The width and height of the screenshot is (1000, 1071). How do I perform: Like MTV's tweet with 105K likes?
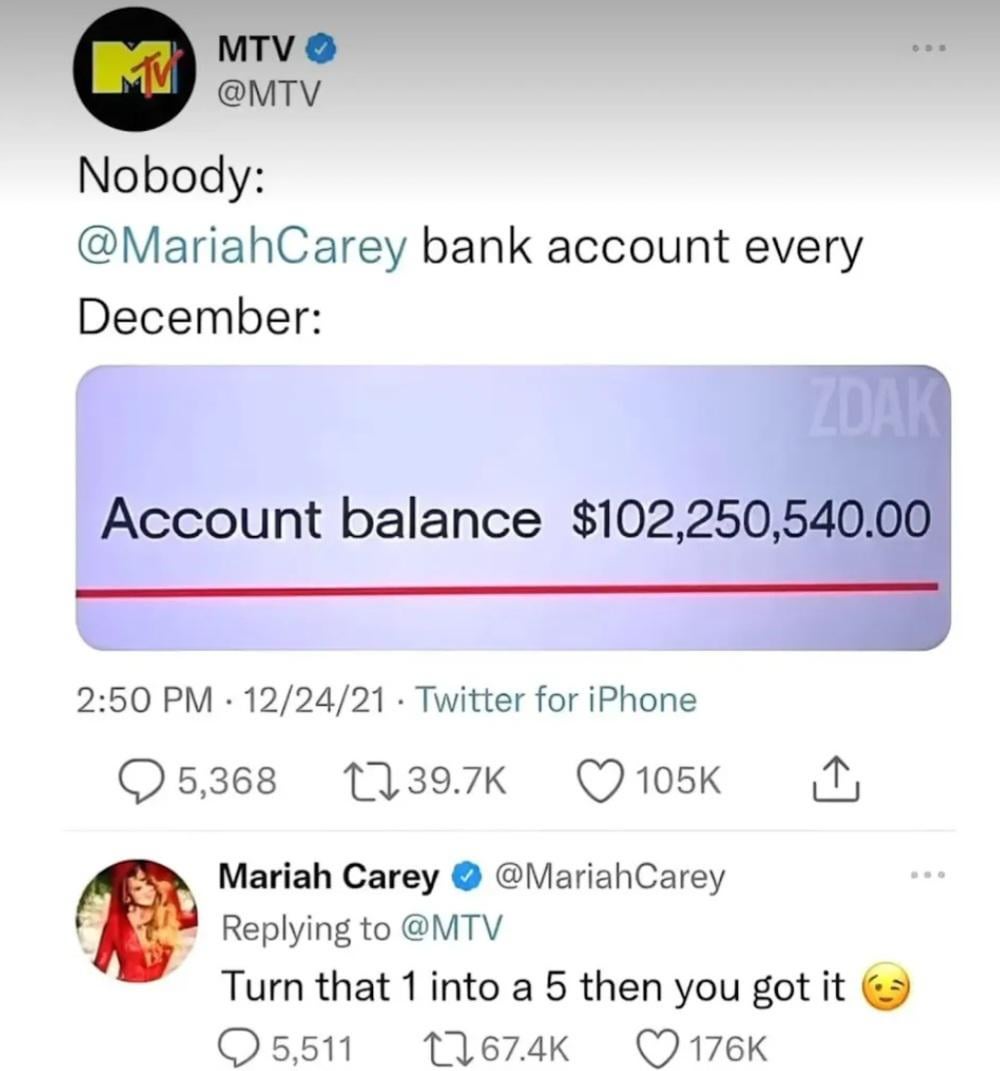[x=600, y=781]
